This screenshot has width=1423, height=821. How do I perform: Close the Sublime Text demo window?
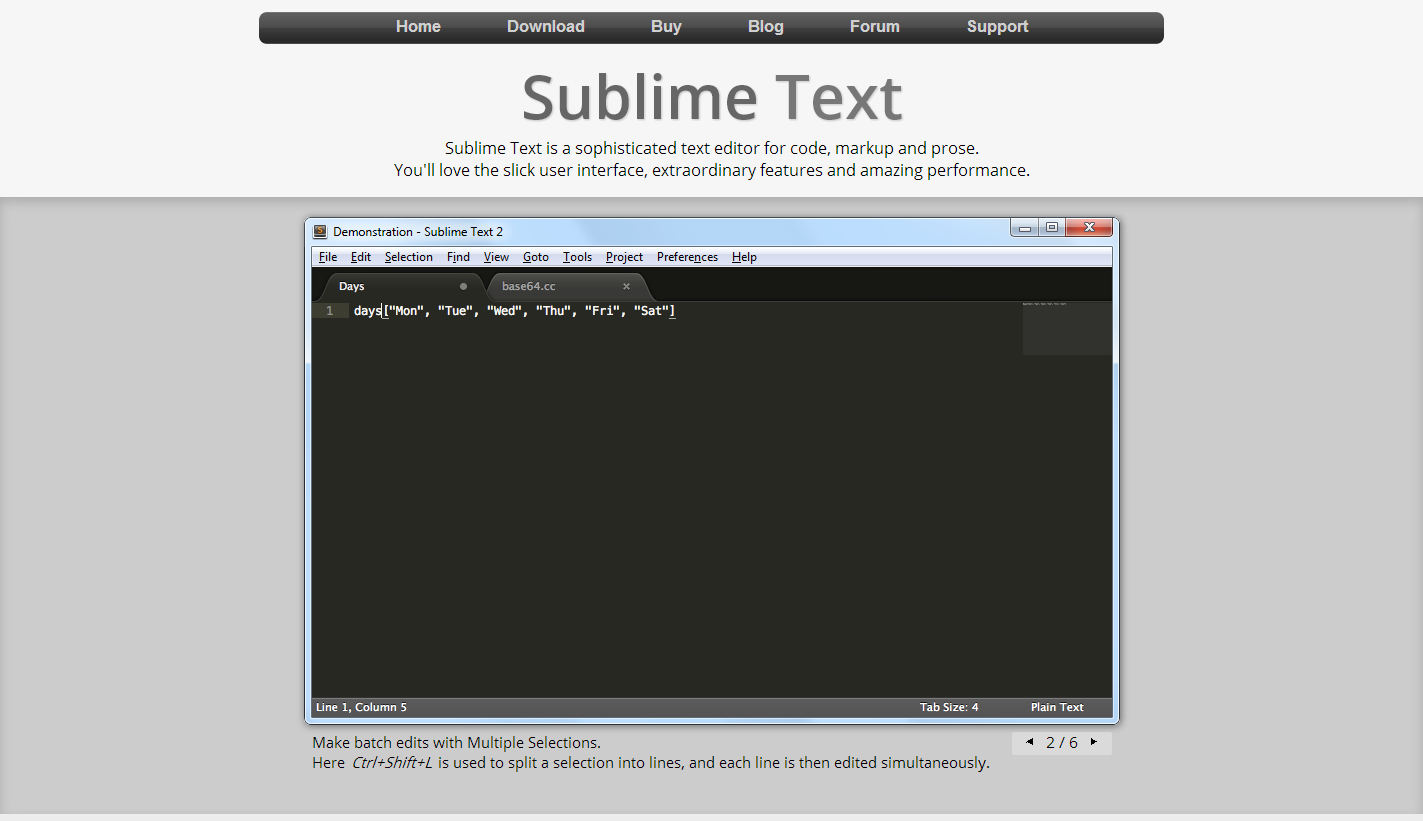(x=1089, y=228)
